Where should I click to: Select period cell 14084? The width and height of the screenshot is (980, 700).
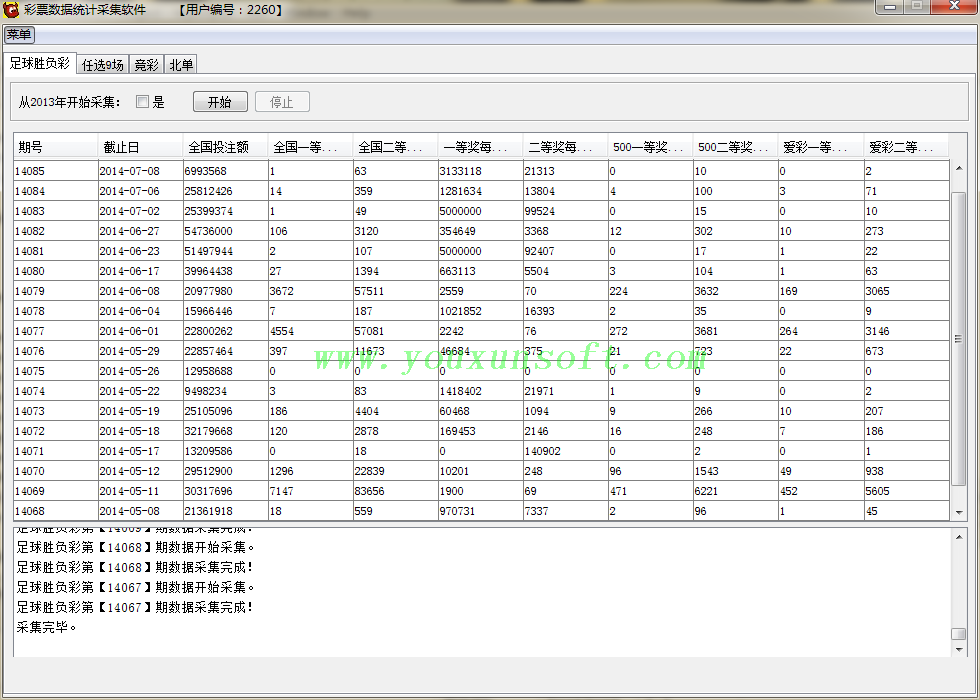[56, 191]
